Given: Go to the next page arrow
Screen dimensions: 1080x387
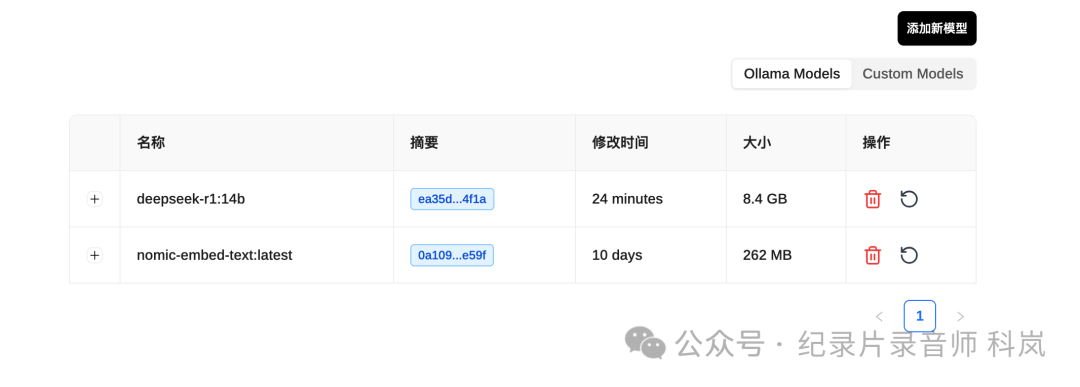Looking at the screenshot, I should click(960, 317).
